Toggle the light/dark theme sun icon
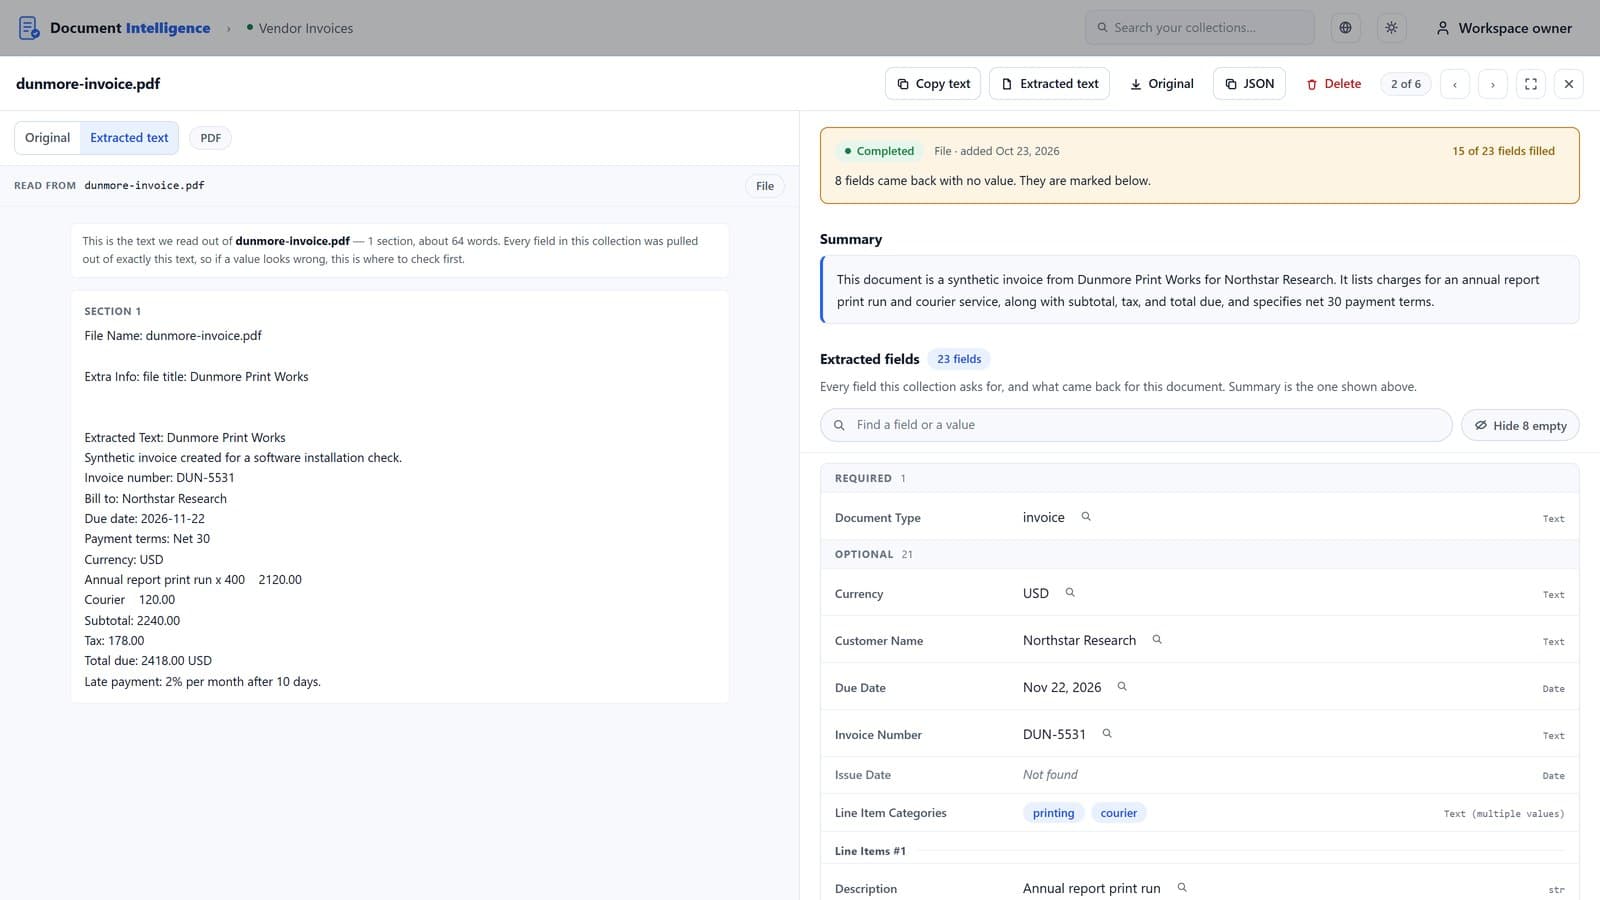Image resolution: width=1600 pixels, height=900 pixels. (x=1391, y=28)
